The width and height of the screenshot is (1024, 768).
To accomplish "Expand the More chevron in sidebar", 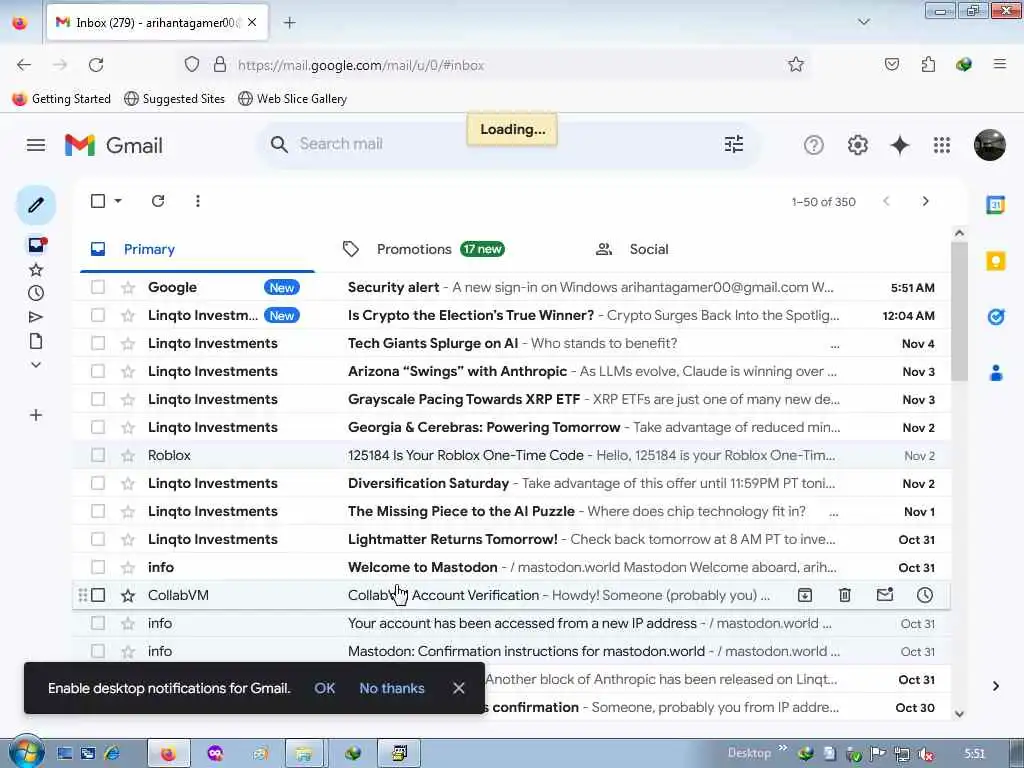I will click(36, 365).
